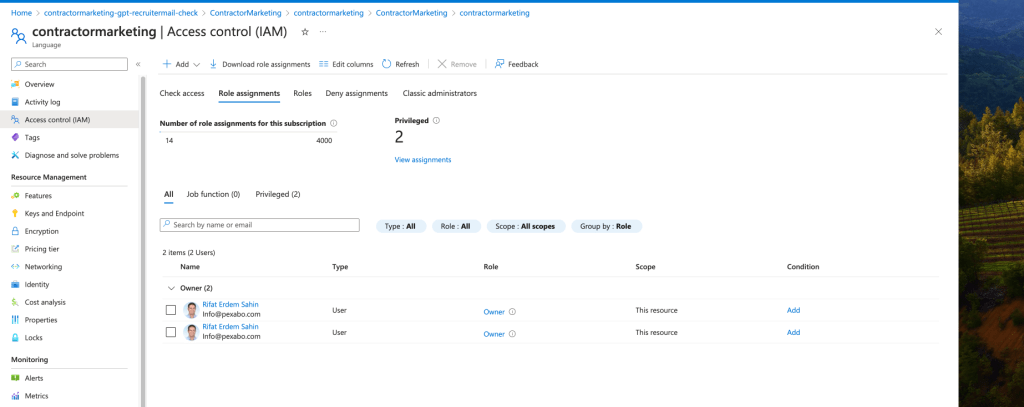Open the Activity log sidebar icon
Viewport: 1024px width, 407px height.
tap(15, 102)
